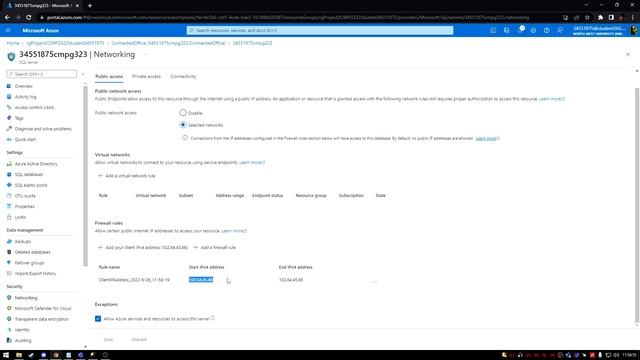640x360 pixels.
Task: Open portal settings gear icon
Action: (x=533, y=31)
